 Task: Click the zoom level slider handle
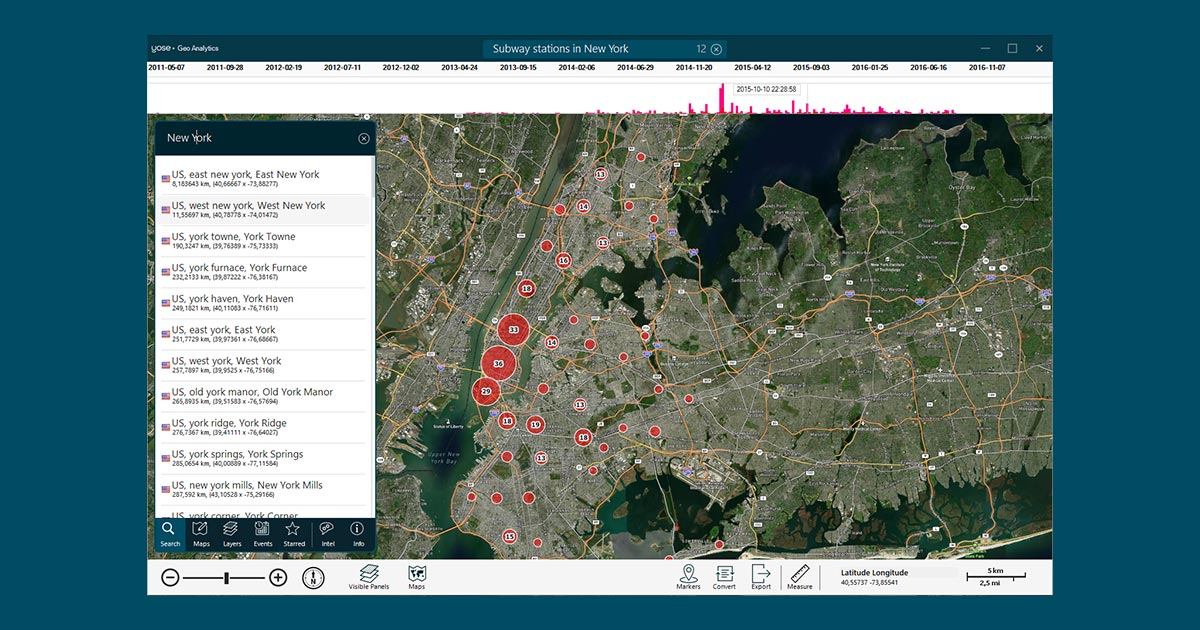tap(227, 577)
